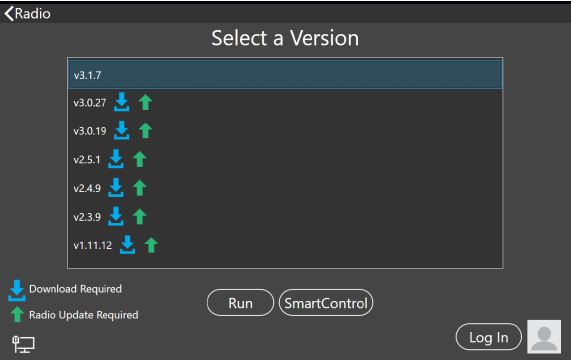Open the user profile avatar

(x=544, y=337)
